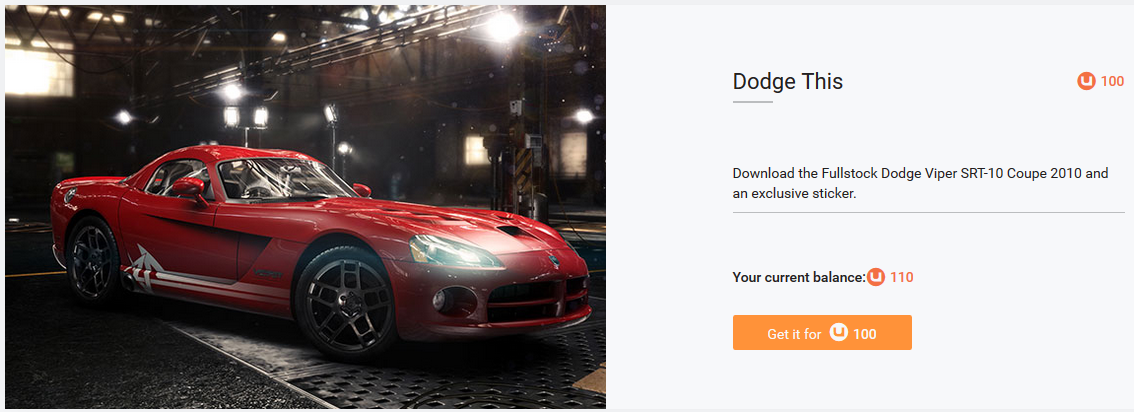Open the red Dodge Viper preview image
Image resolution: width=1134 pixels, height=412 pixels.
click(x=305, y=207)
